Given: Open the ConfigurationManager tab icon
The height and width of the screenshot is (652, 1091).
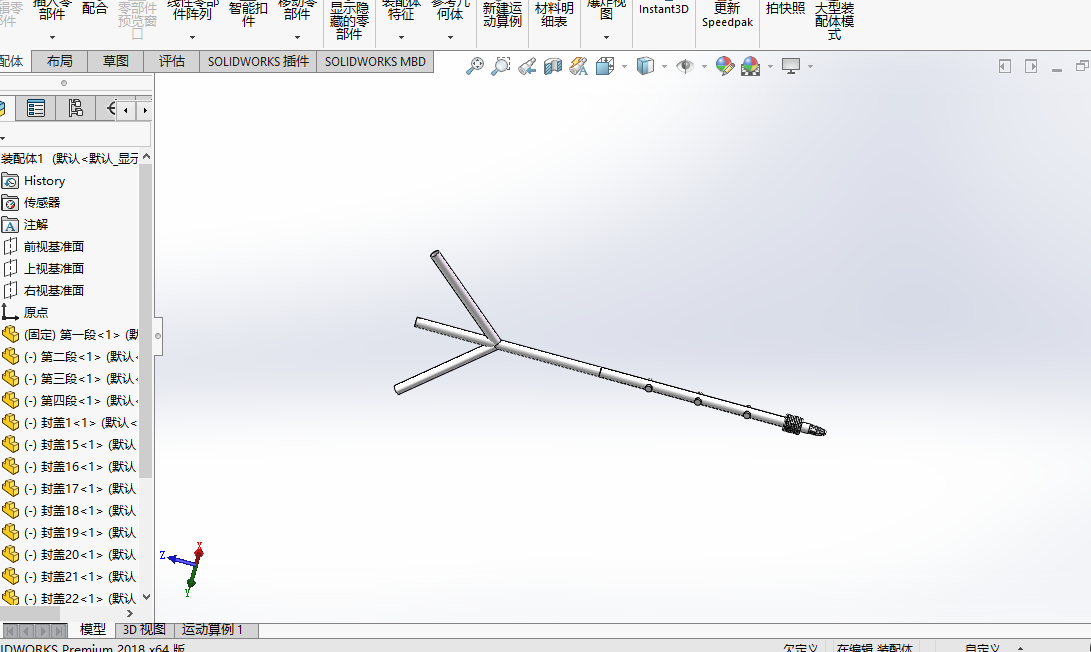Looking at the screenshot, I should (75, 109).
